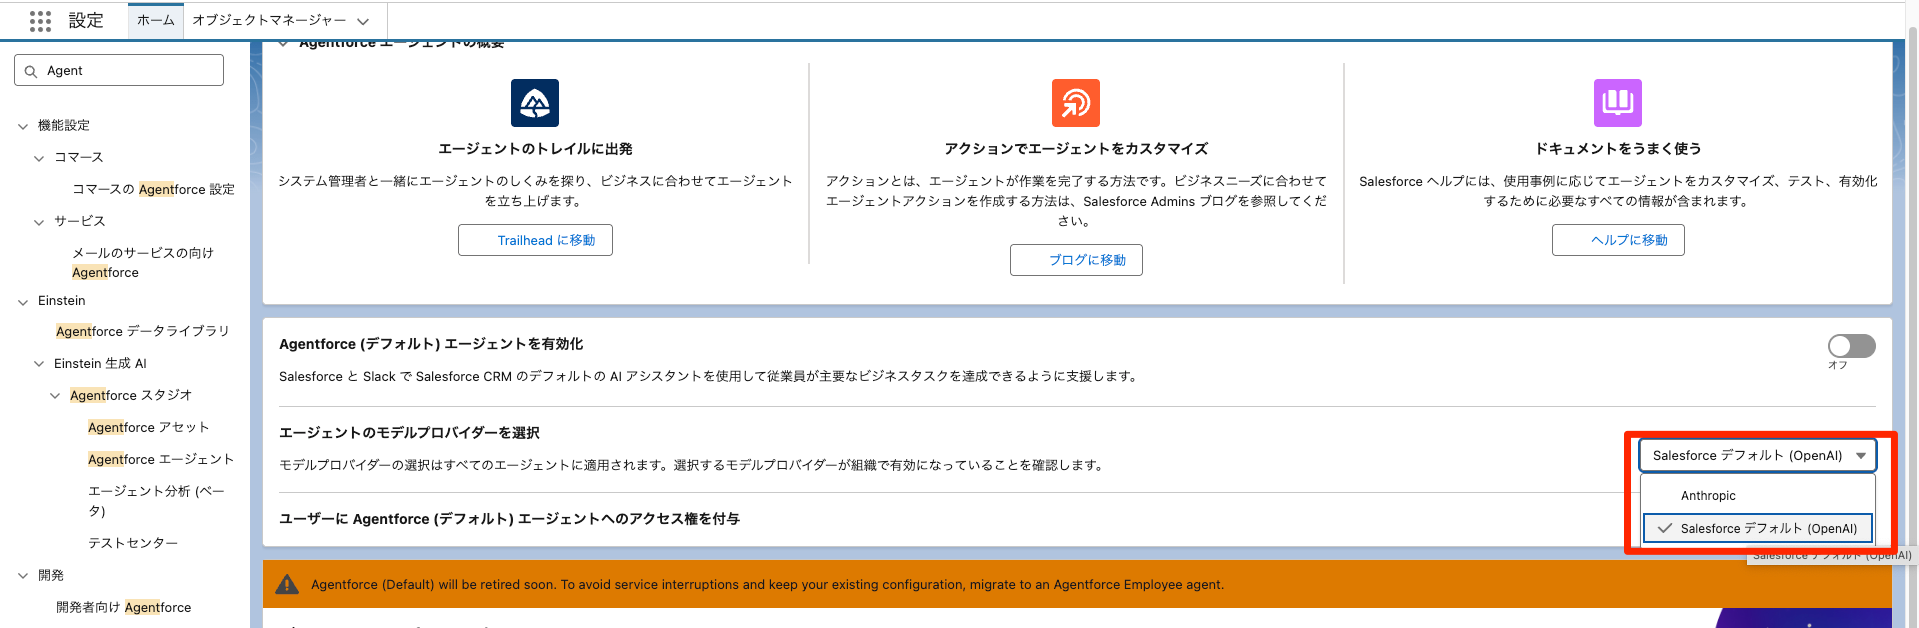1919x628 pixels.
Task: Click the Trailhead に移動 button
Action: (535, 241)
